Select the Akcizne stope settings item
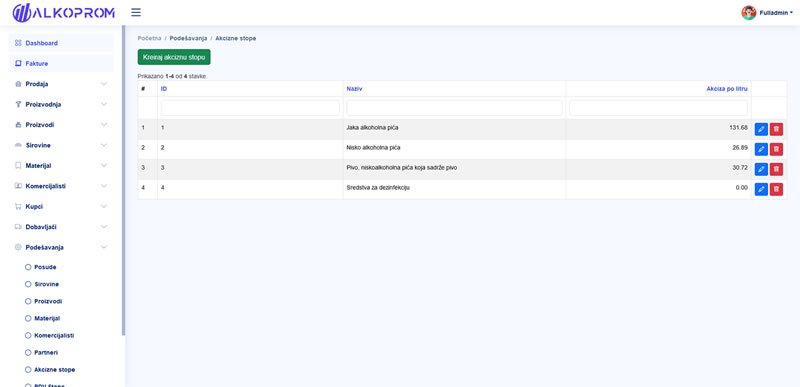 point(55,370)
